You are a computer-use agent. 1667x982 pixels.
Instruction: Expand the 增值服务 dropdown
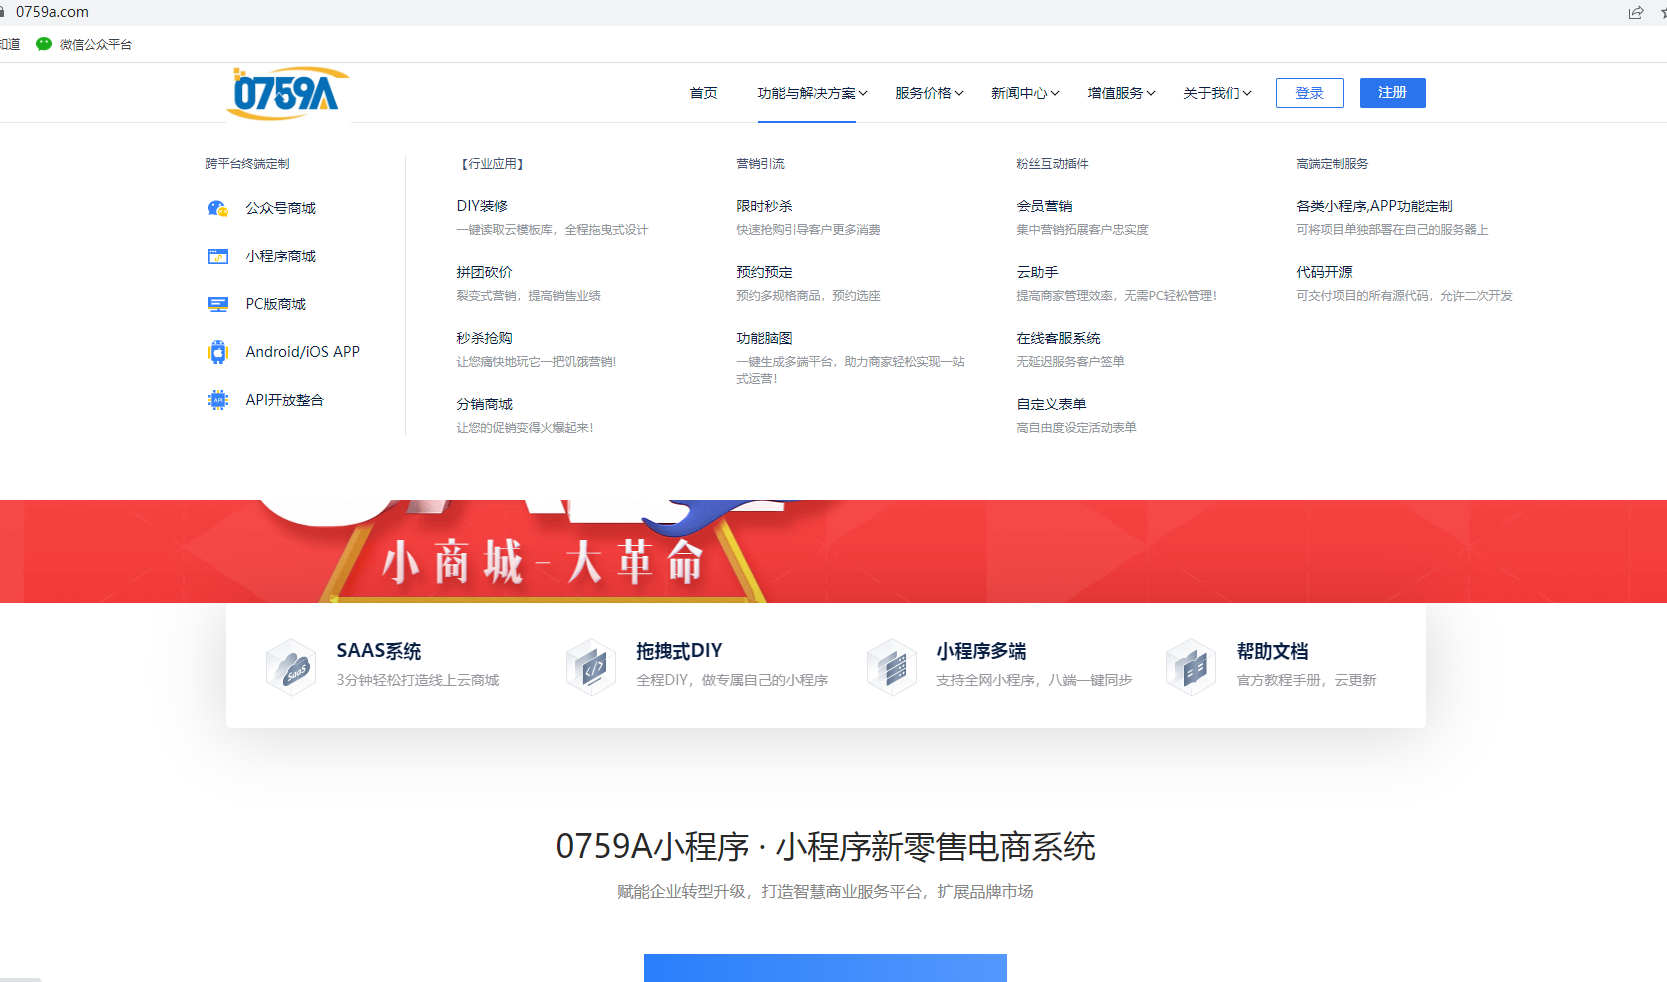pos(1120,92)
